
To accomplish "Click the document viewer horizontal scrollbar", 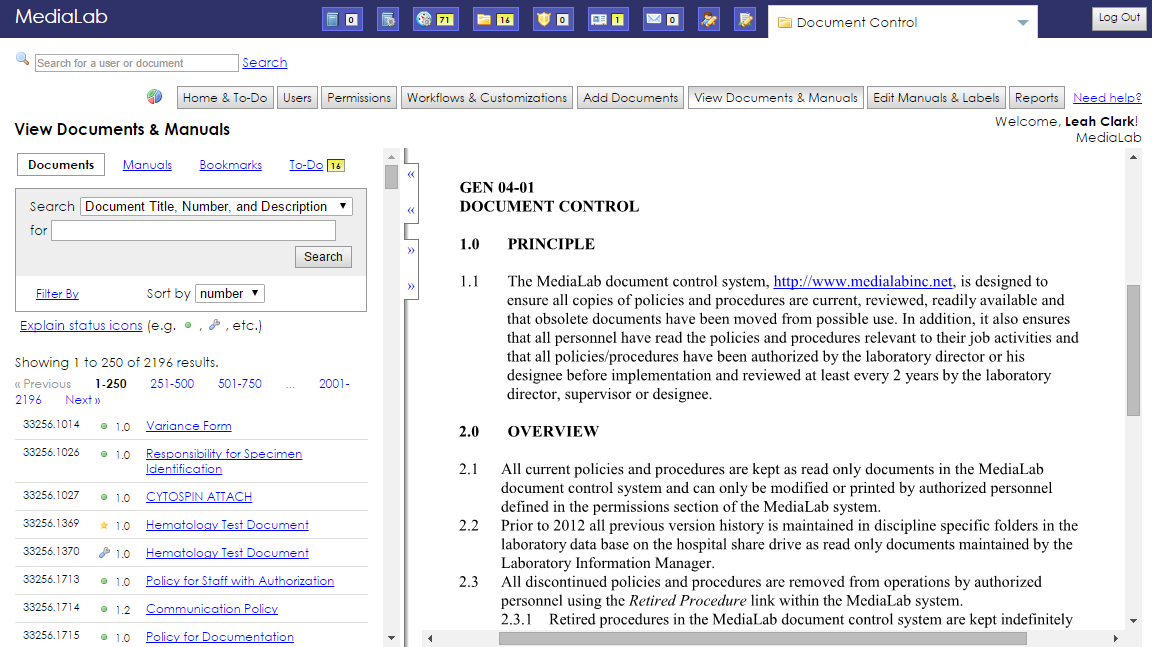I will 763,639.
